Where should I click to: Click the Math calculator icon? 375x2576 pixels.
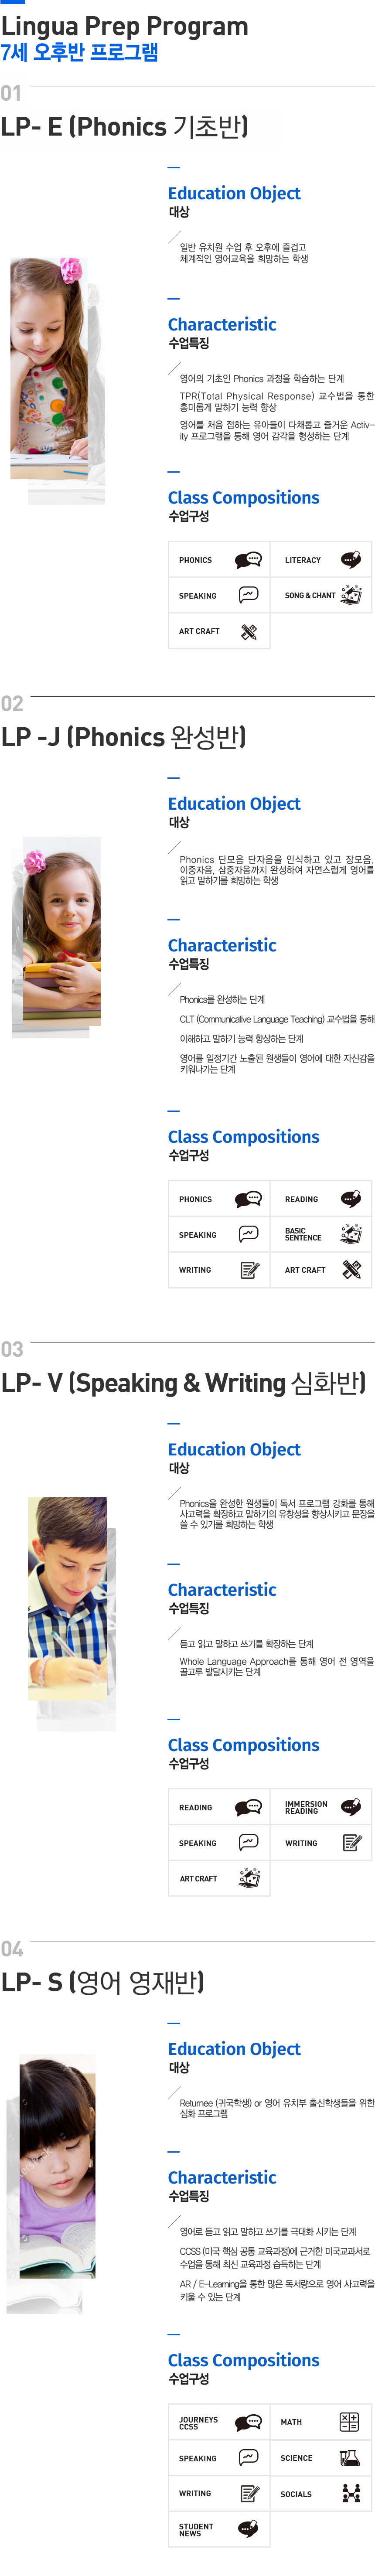pos(349,2422)
